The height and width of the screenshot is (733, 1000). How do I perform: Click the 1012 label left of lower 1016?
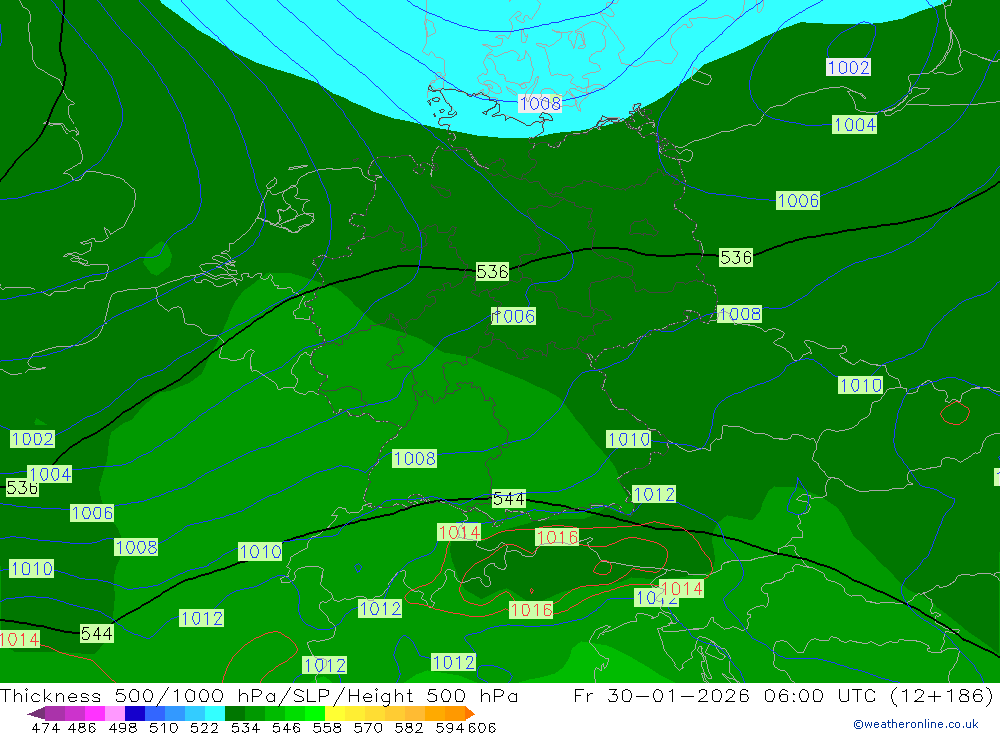[380, 609]
